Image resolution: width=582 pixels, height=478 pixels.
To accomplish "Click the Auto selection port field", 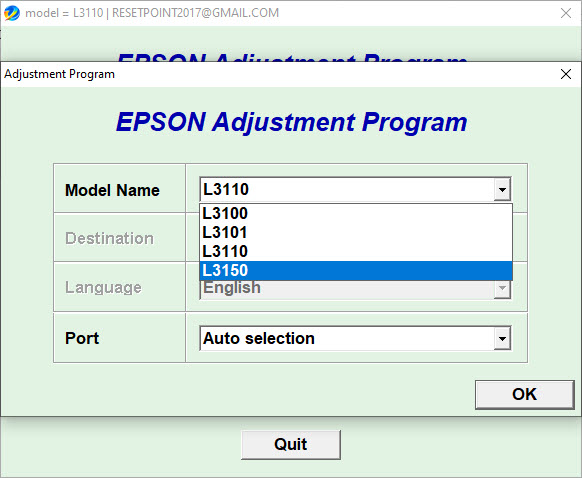I will pos(355,338).
